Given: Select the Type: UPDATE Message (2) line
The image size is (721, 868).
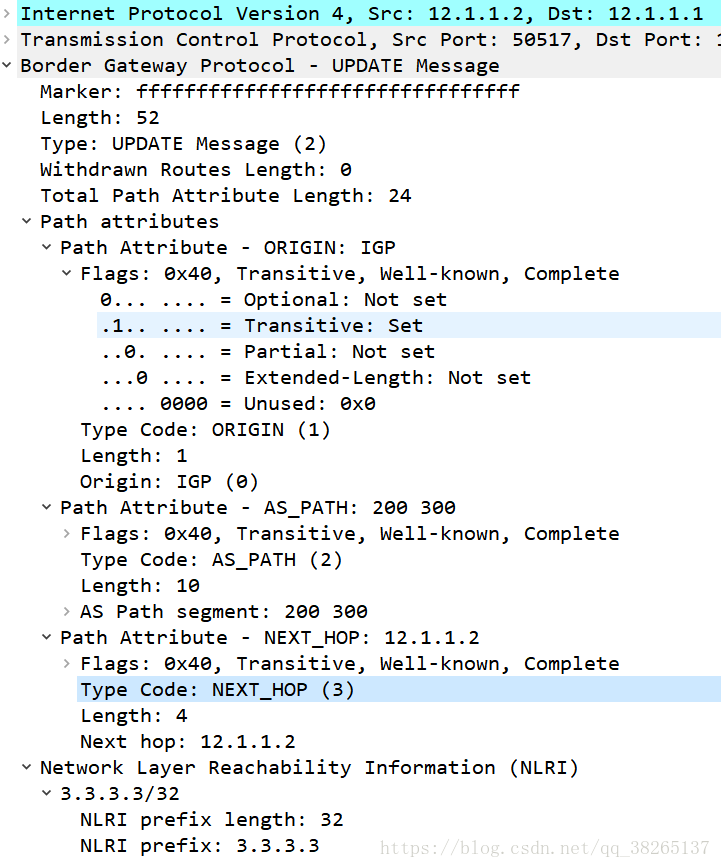Looking at the screenshot, I should [183, 144].
